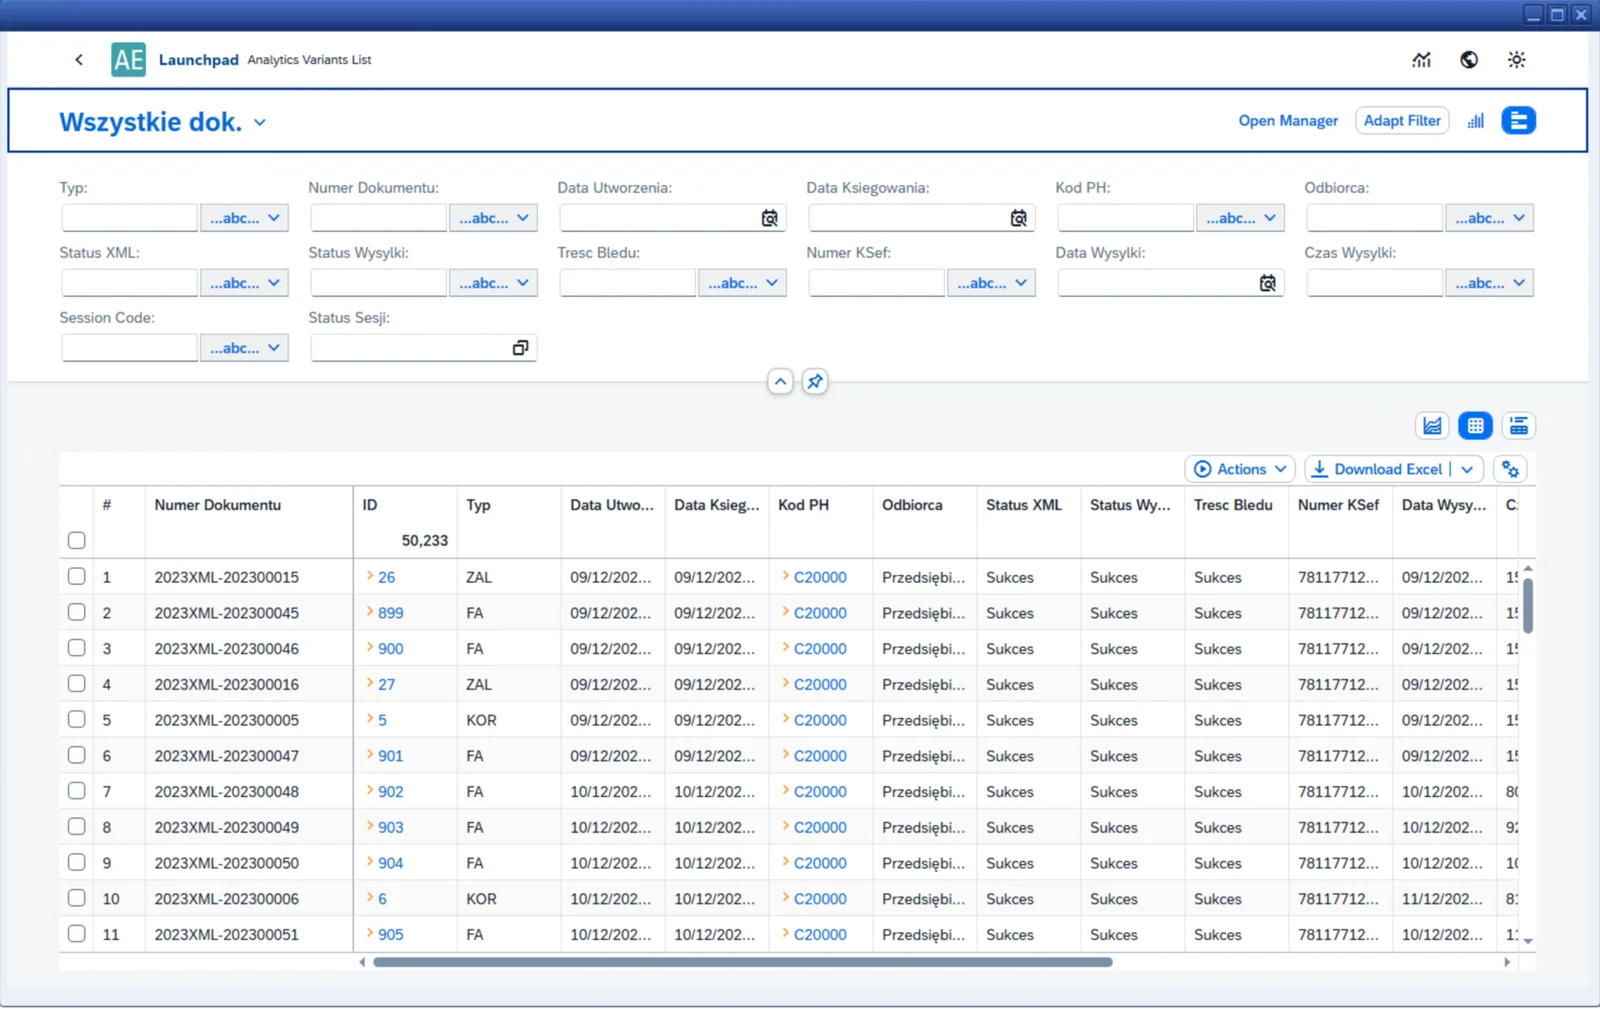Open the Typ filter operator dropdown
1600x1009 pixels.
[x=245, y=218]
